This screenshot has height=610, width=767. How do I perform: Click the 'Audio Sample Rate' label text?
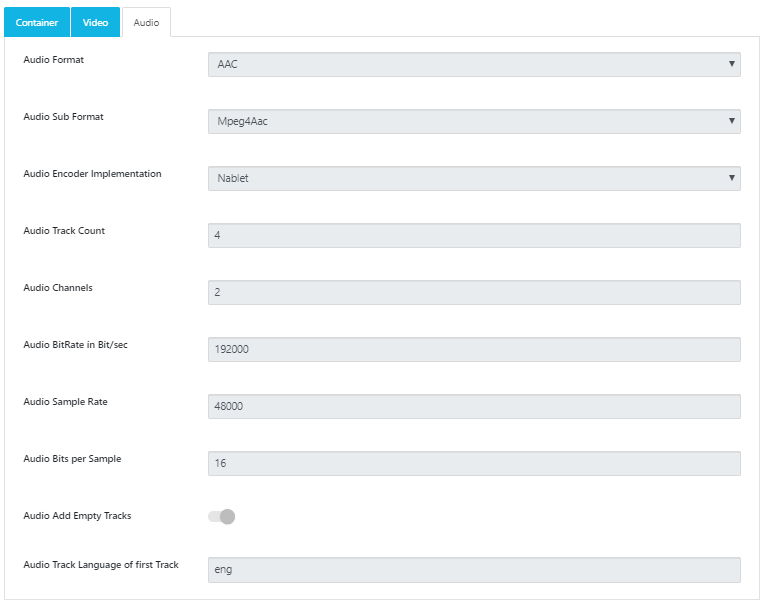[65, 402]
